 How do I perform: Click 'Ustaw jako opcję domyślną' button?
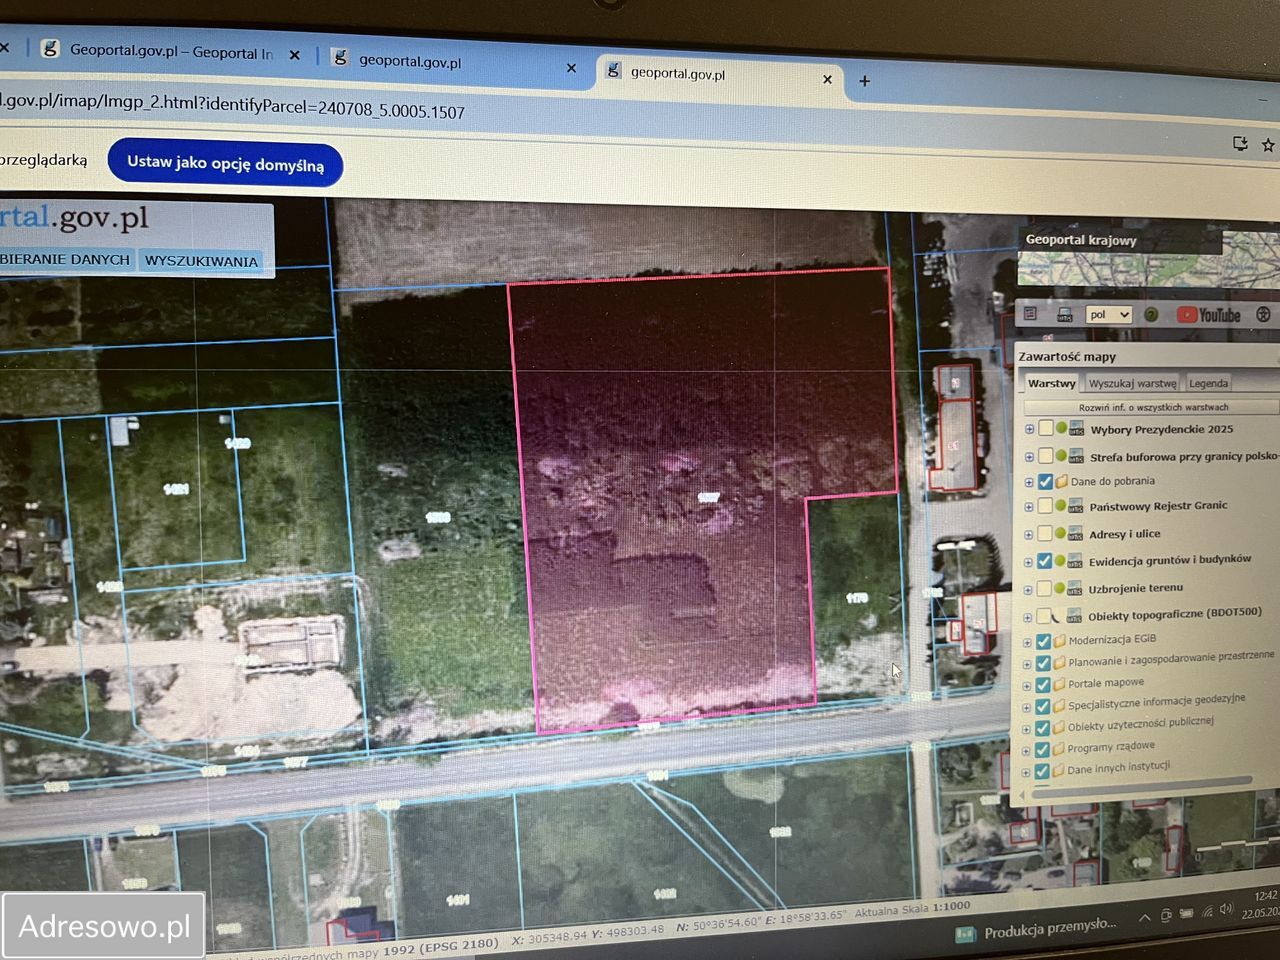[x=225, y=164]
